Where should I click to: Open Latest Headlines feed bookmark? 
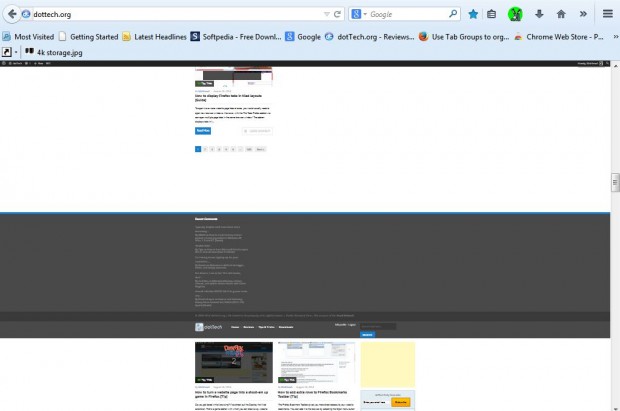154,37
